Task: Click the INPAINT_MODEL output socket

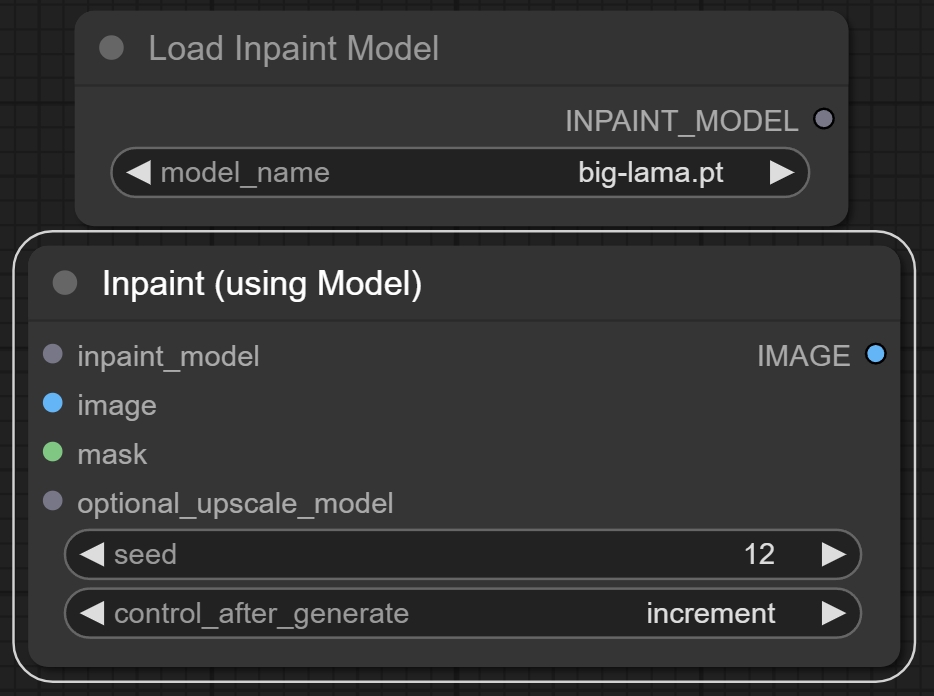Action: 824,119
